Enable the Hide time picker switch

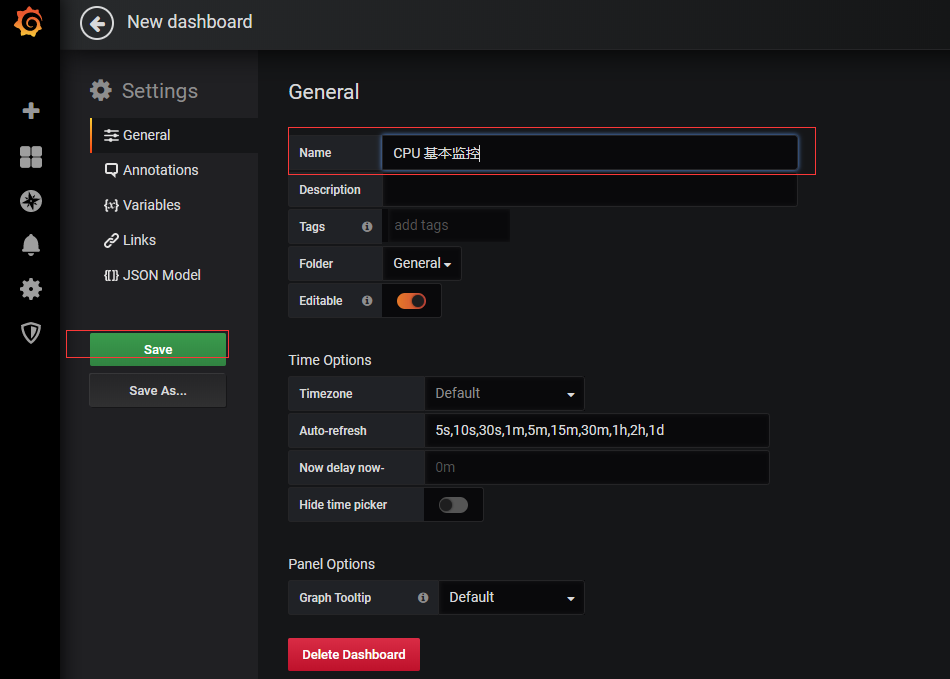[x=454, y=505]
